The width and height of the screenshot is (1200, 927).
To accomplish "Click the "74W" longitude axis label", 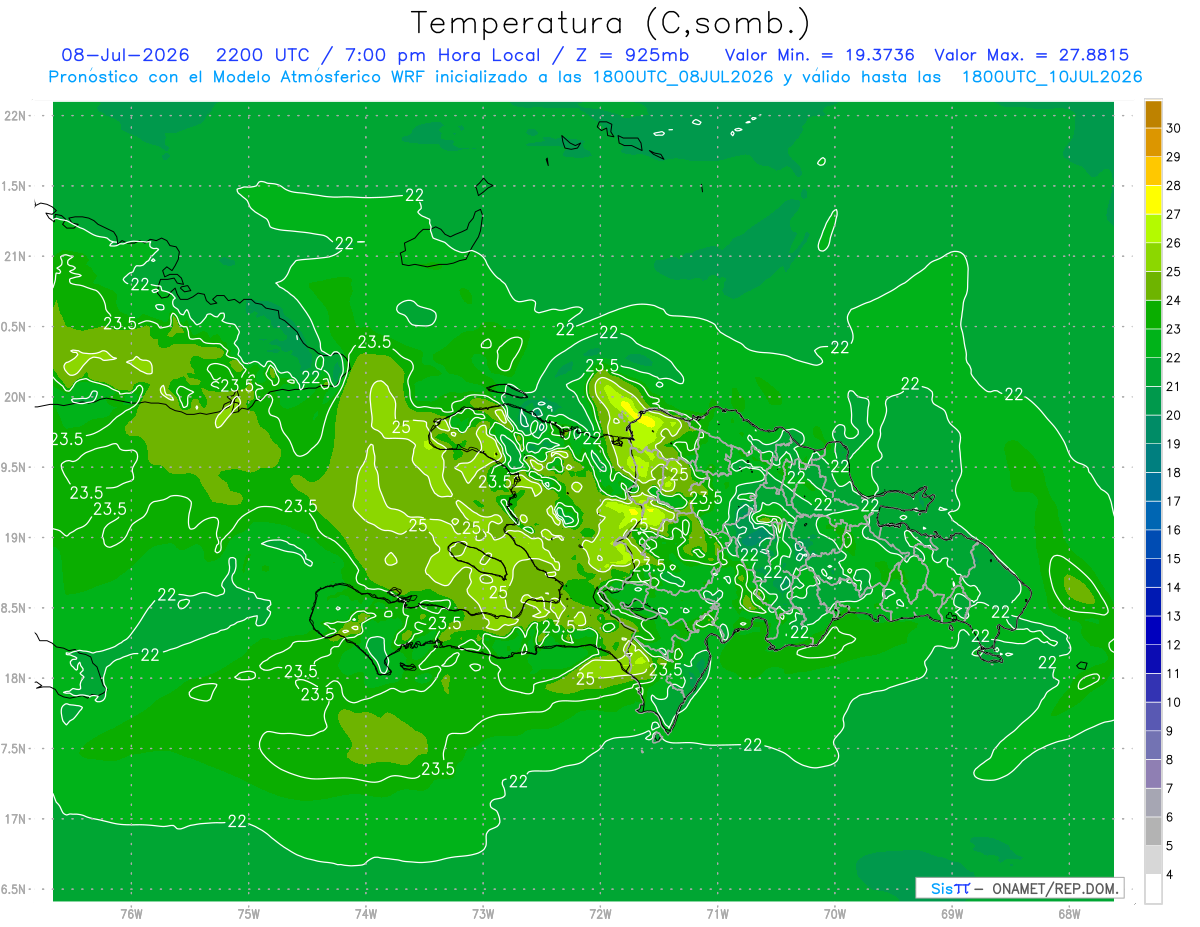I will pyautogui.click(x=365, y=913).
